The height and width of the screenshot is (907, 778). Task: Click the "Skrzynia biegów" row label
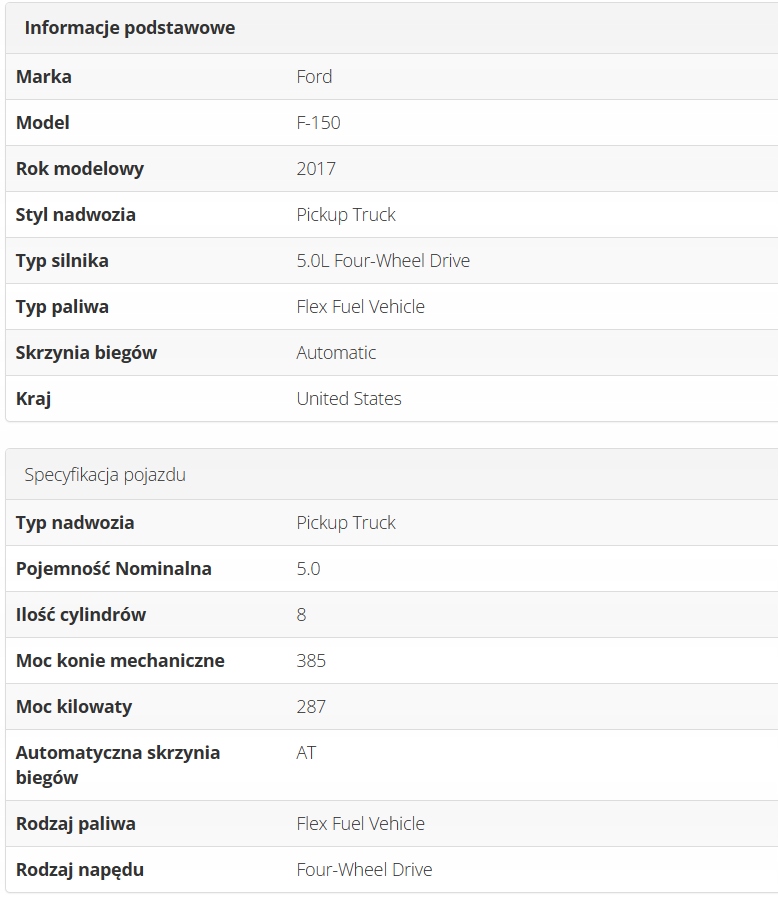(x=86, y=353)
